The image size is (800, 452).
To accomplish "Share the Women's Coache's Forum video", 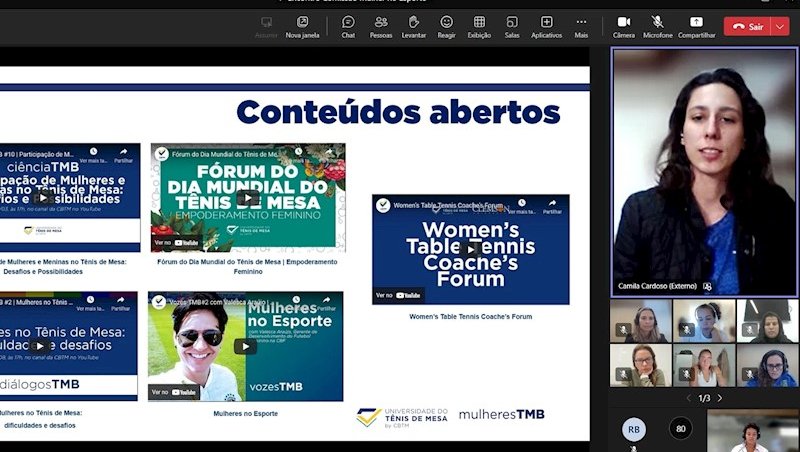I will [x=552, y=206].
